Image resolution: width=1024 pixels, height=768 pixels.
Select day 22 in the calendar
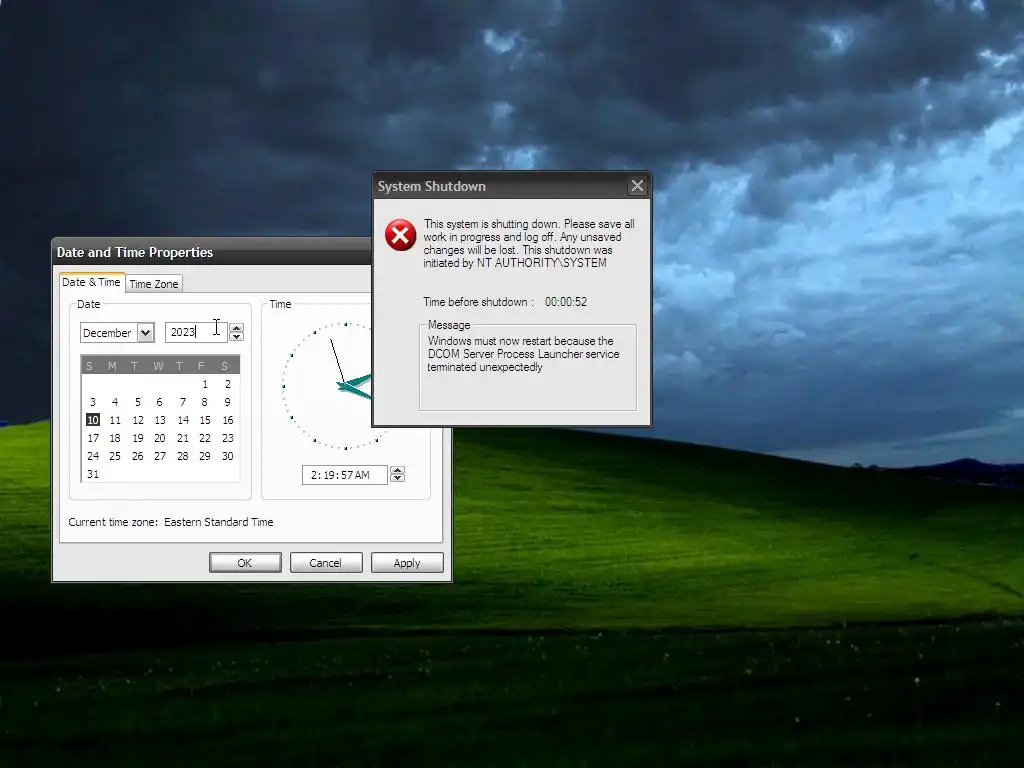point(205,438)
